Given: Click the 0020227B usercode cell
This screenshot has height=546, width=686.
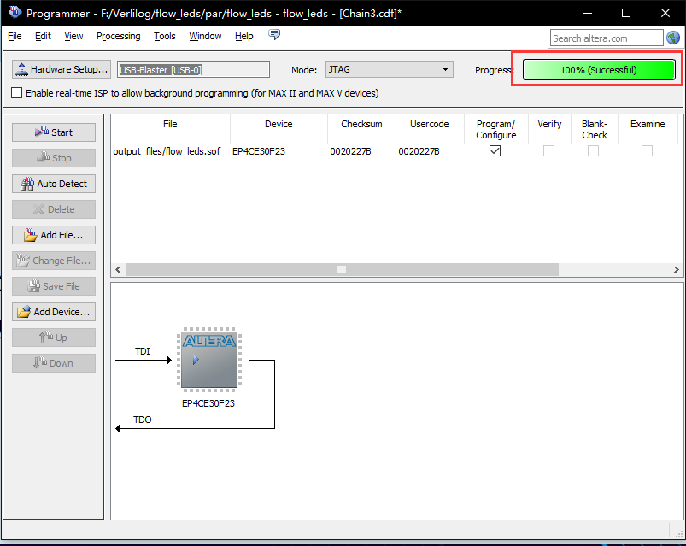Looking at the screenshot, I should tap(419, 151).
